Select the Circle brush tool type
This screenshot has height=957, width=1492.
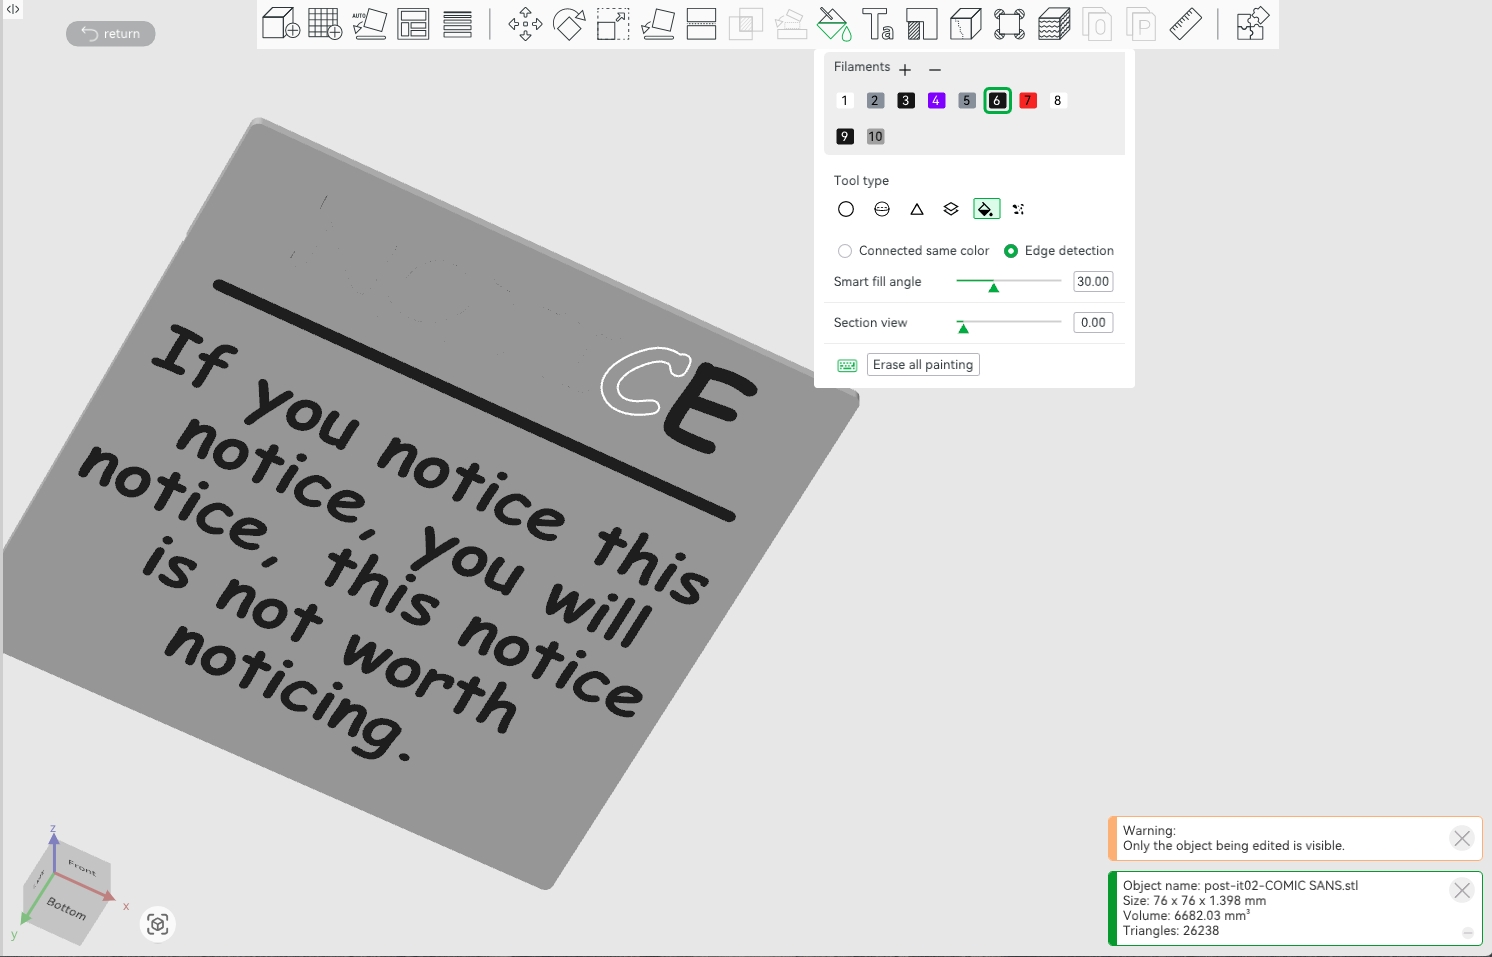[846, 209]
